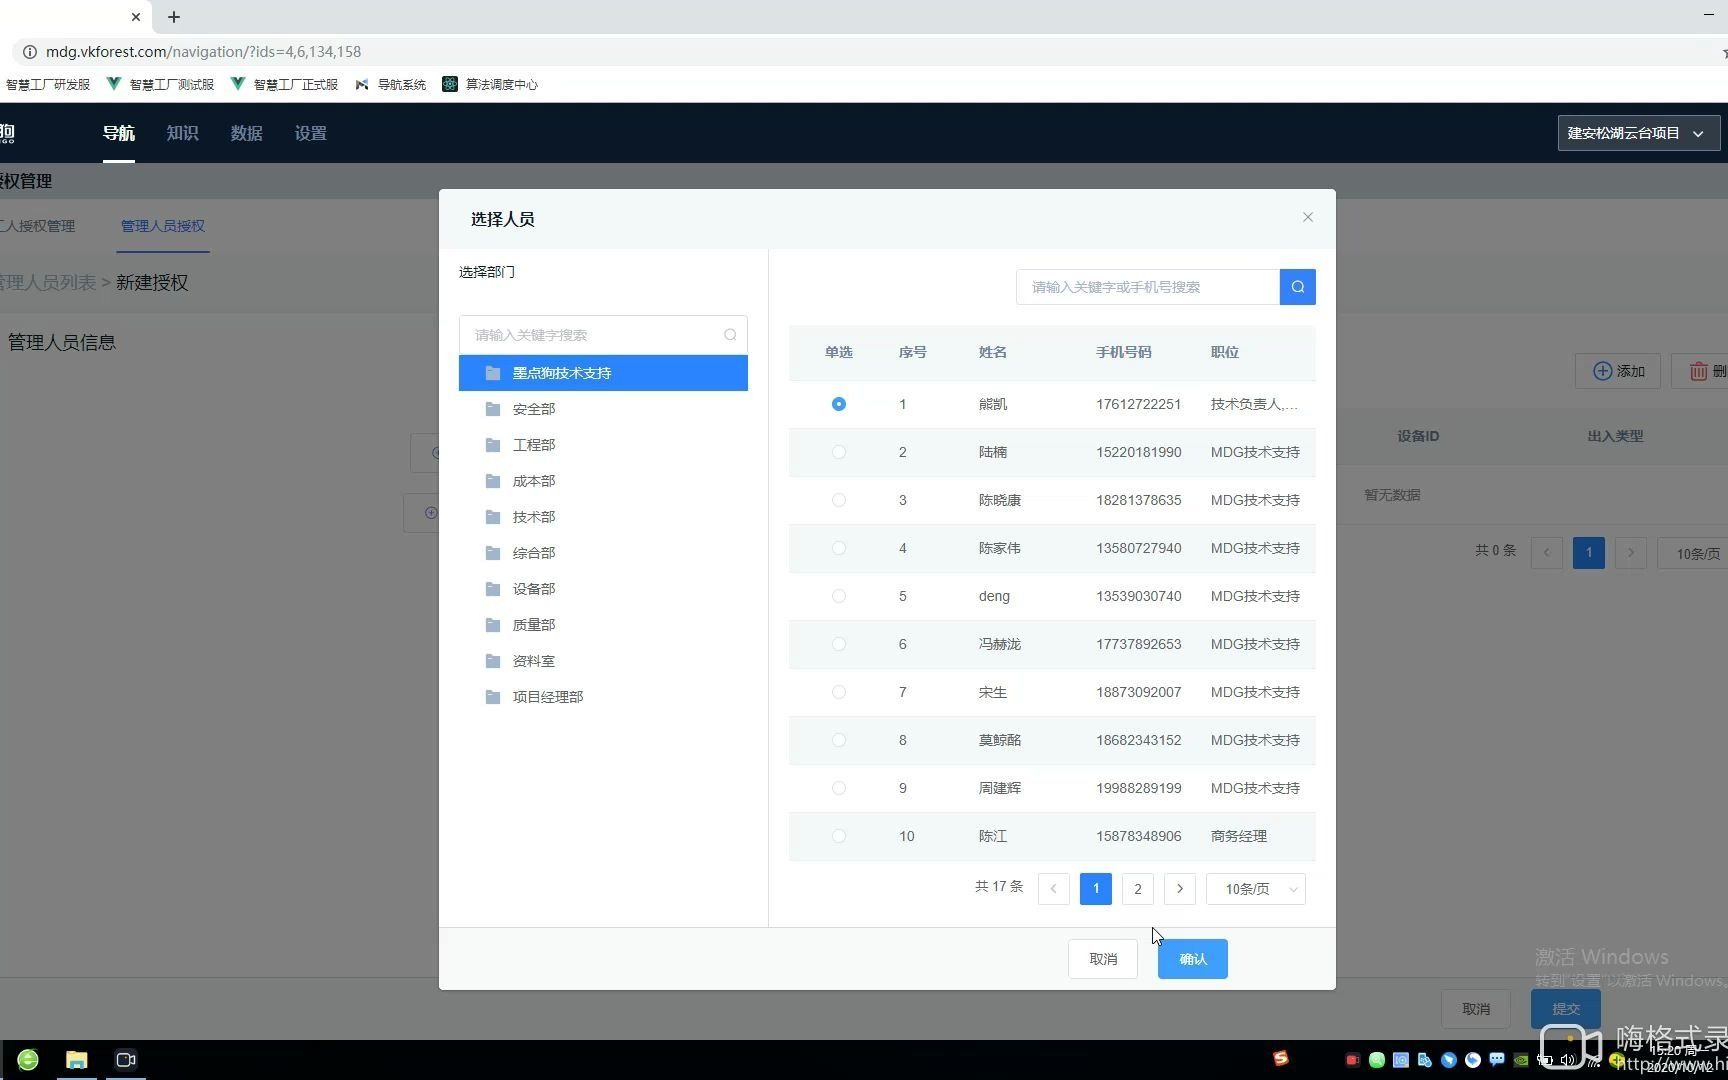Click previous page arrow in dialog pagination
Image resolution: width=1728 pixels, height=1080 pixels.
point(1054,889)
